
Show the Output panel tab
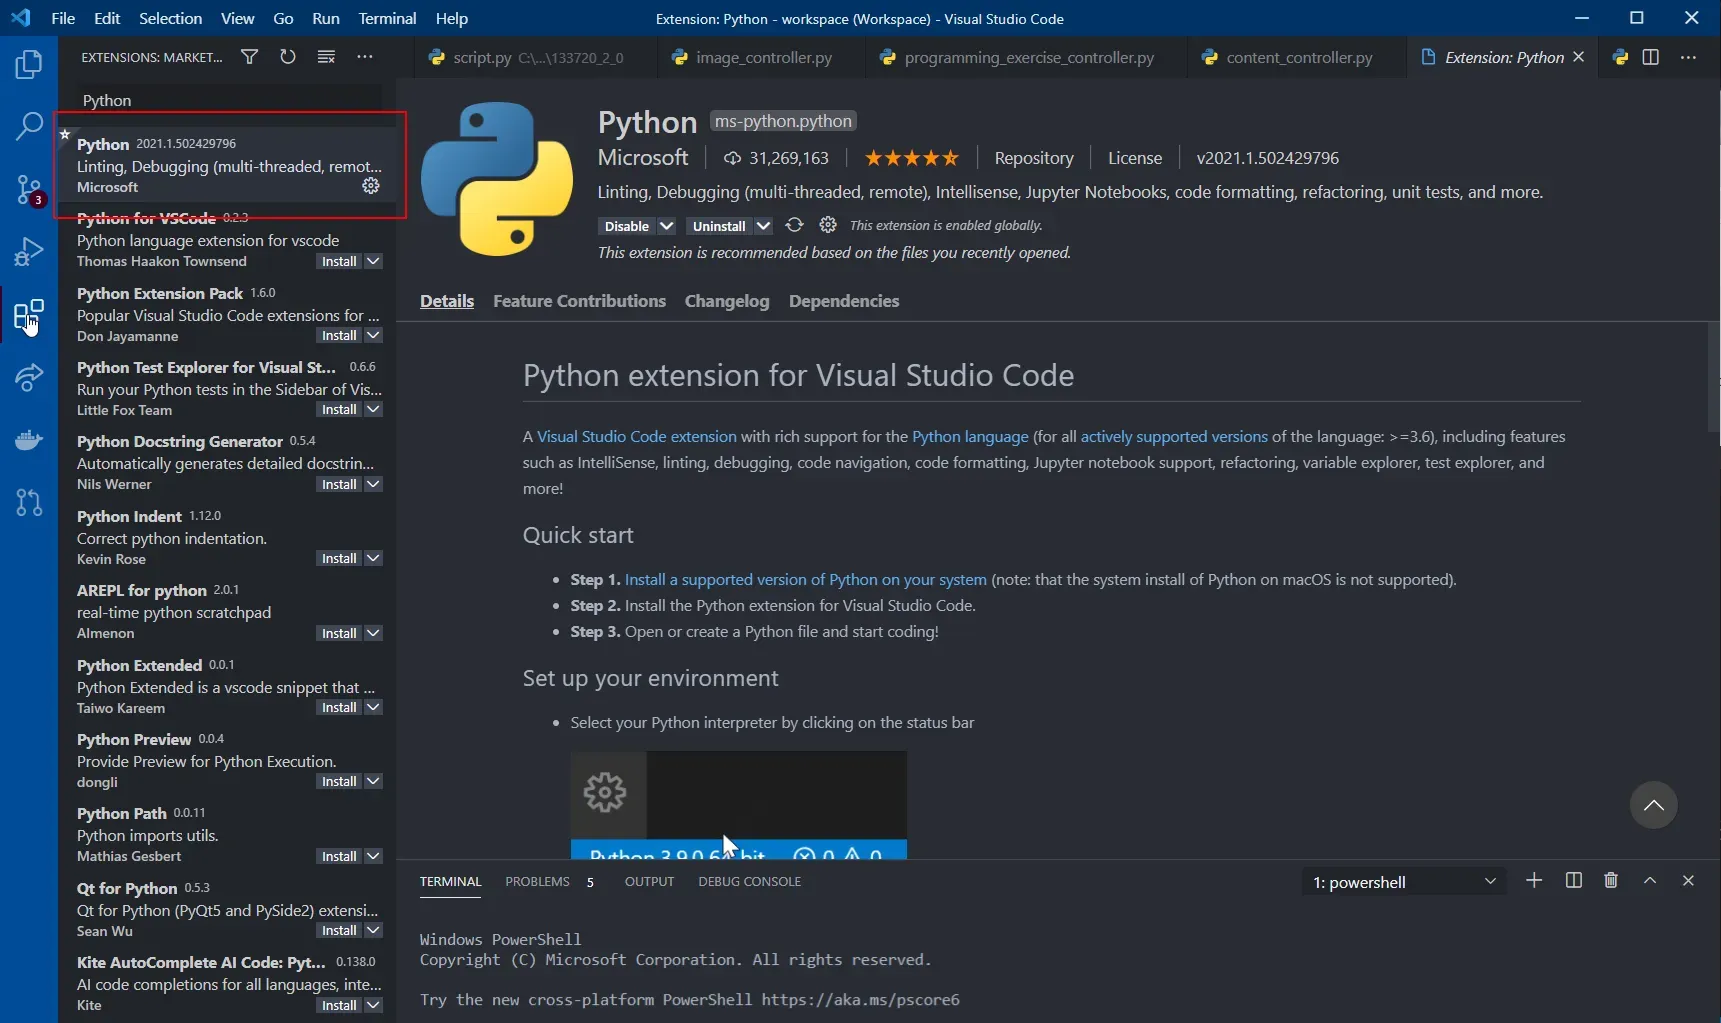coord(649,881)
